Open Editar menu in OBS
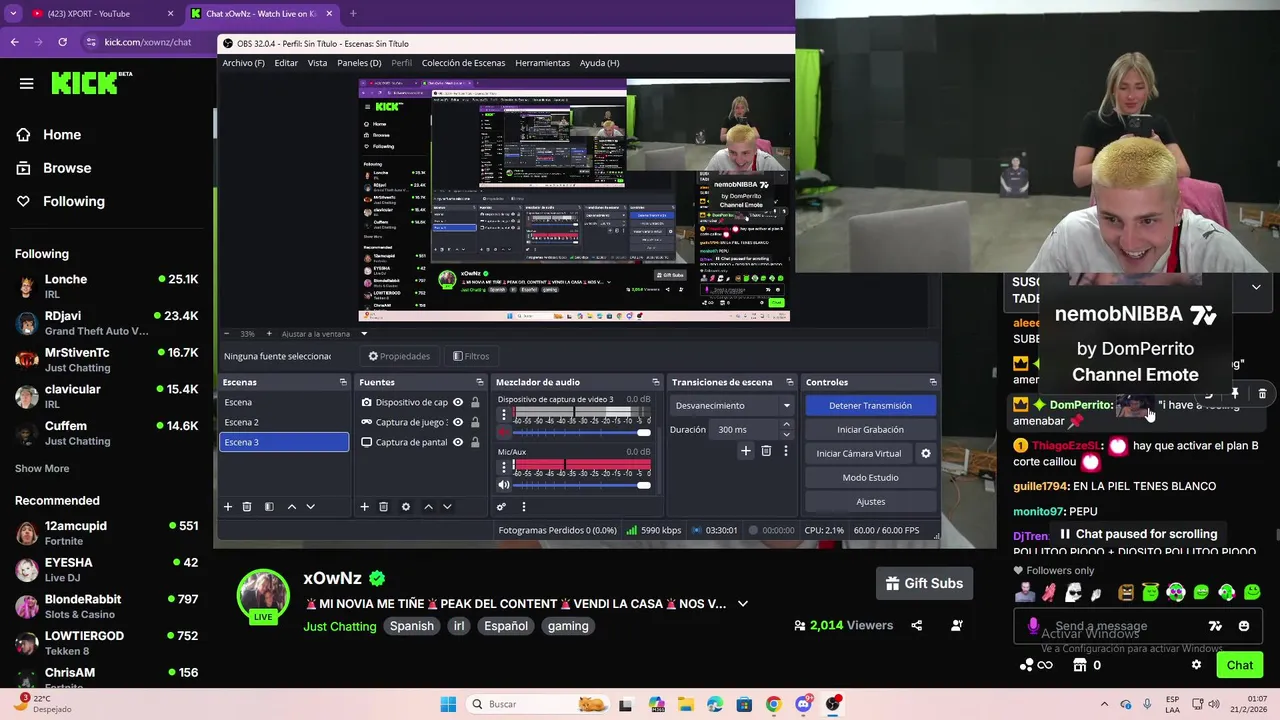Screen dimensions: 1280x720 point(286,63)
